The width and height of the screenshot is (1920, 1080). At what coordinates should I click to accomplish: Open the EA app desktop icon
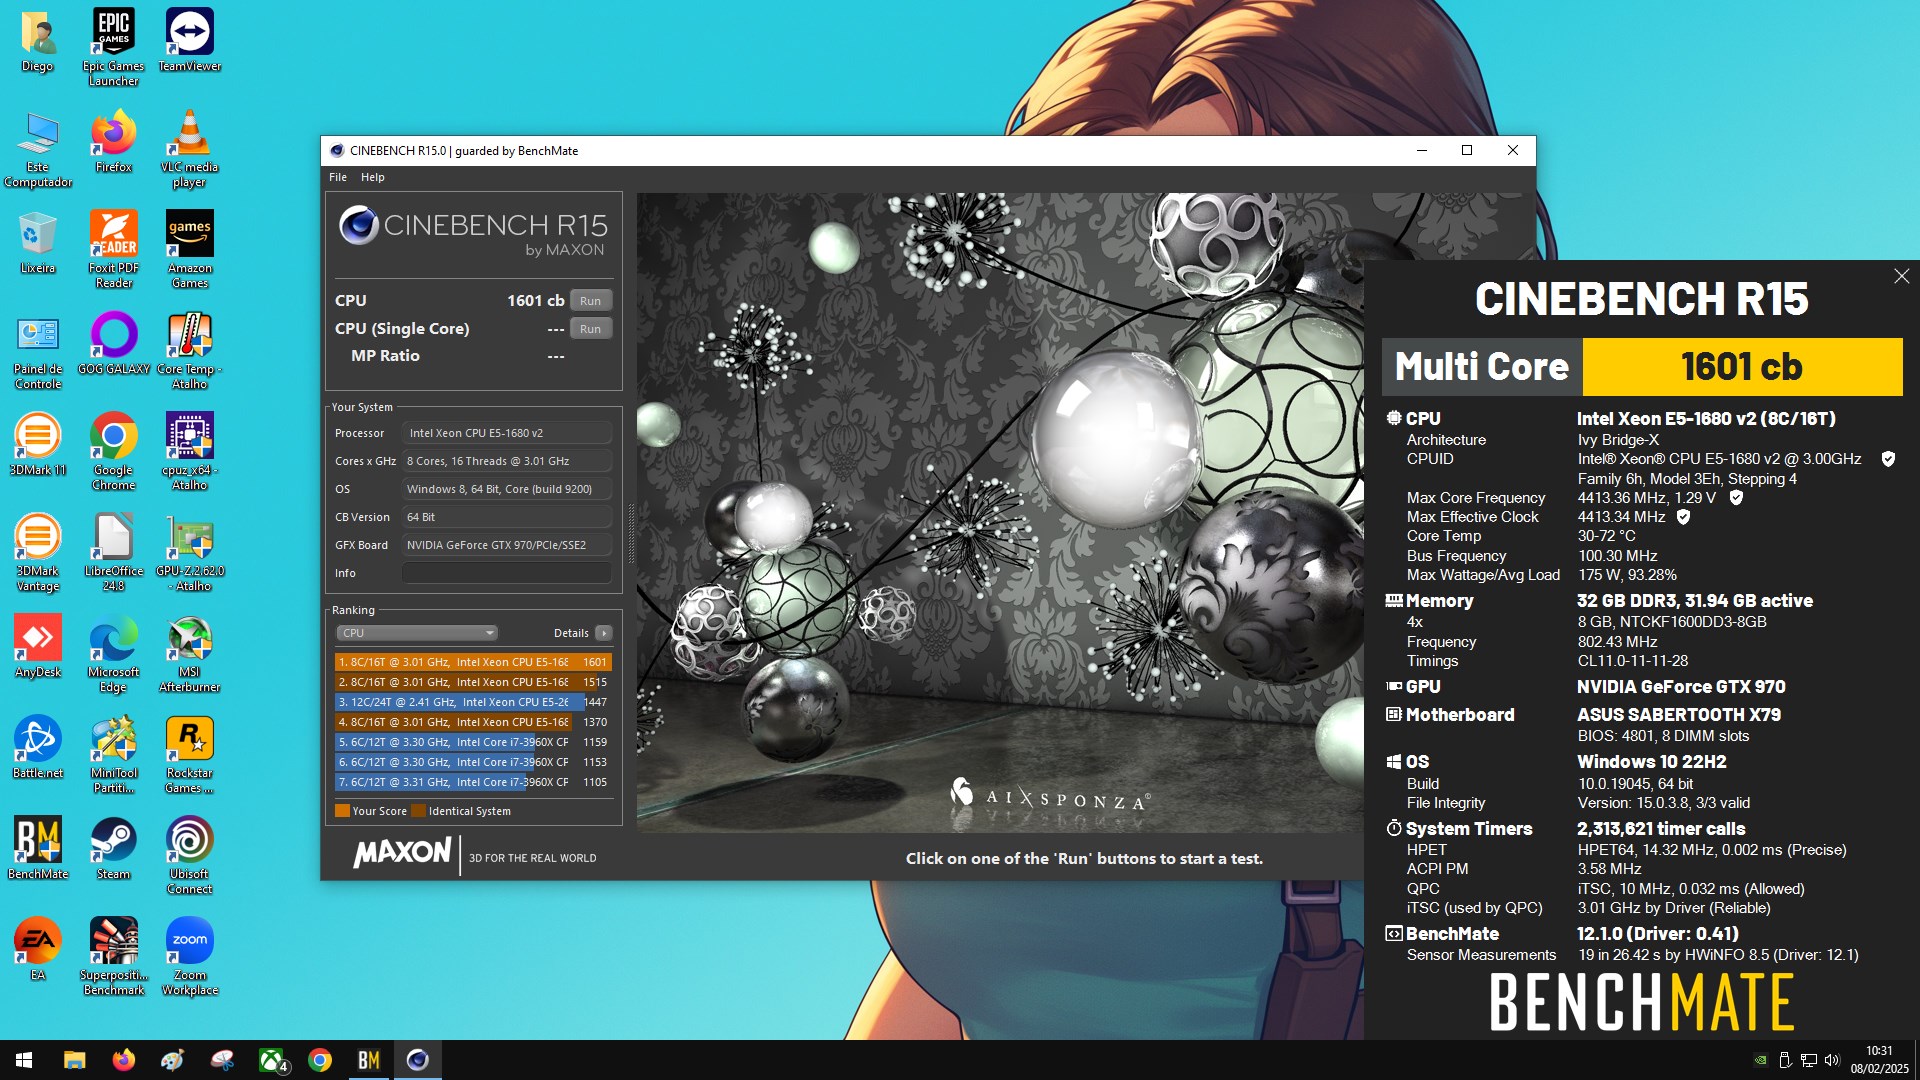38,949
